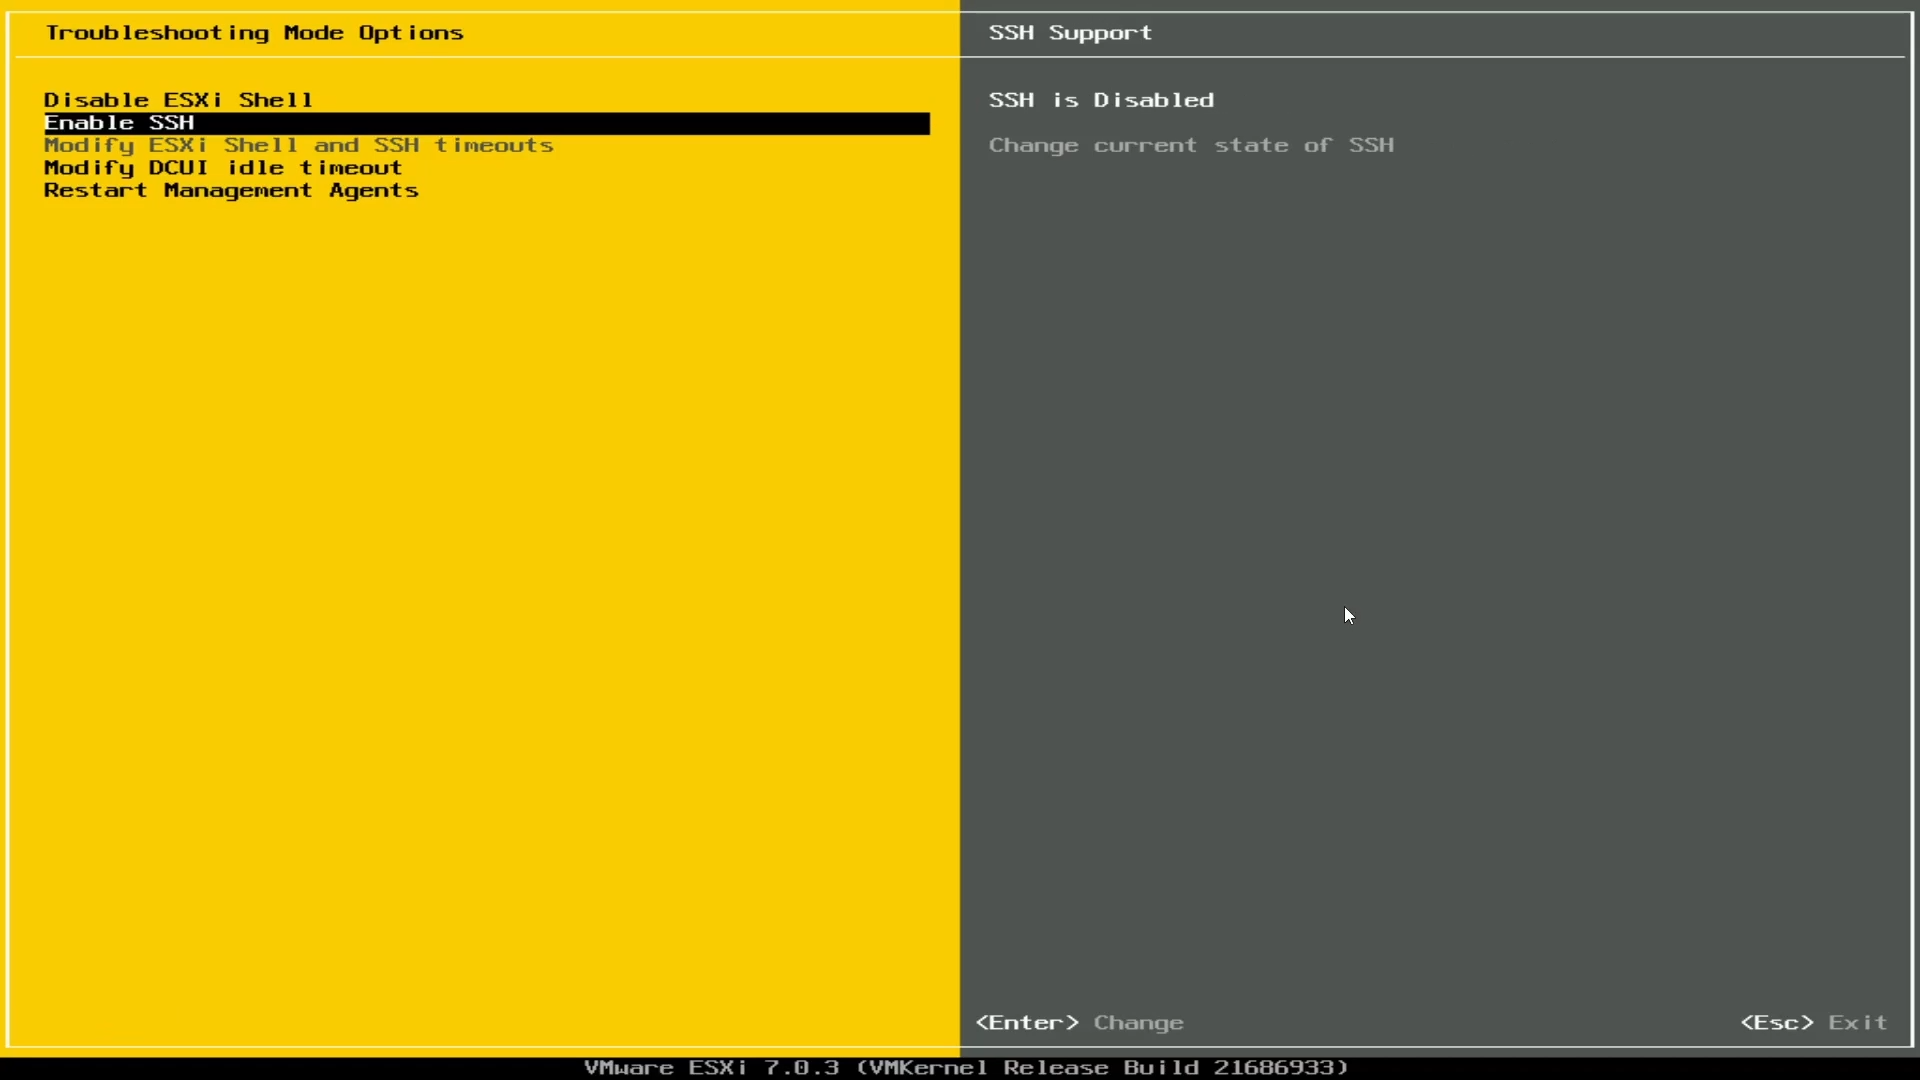The height and width of the screenshot is (1080, 1920).
Task: Click the "SSH Support" panel title
Action: (x=1069, y=32)
